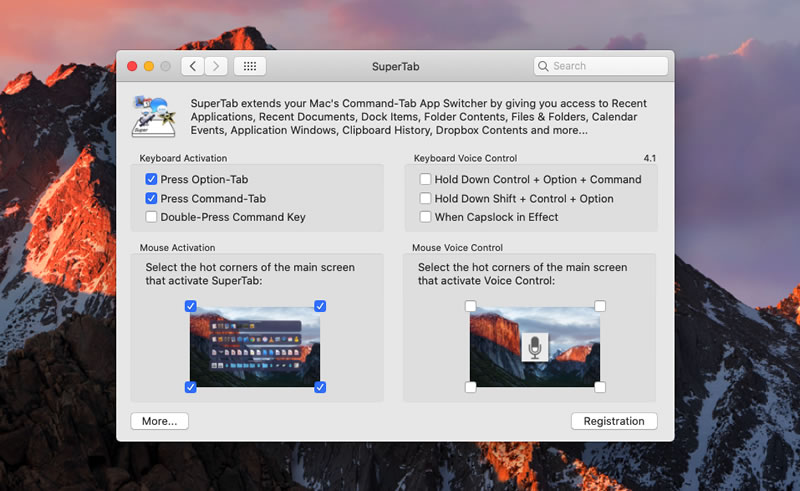Click the Keyboard Voice Control heading
800x491 pixels.
point(465,158)
